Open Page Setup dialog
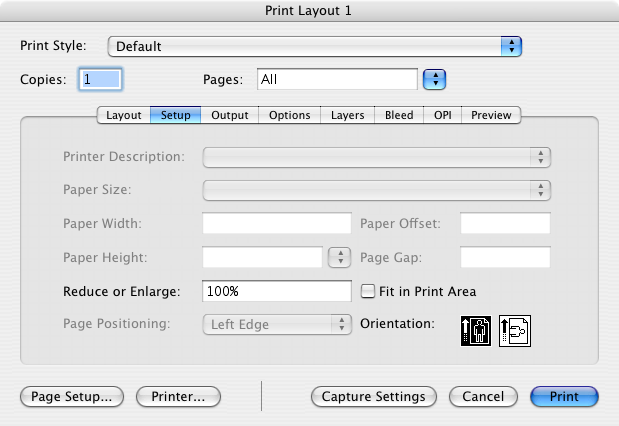This screenshot has width=619, height=426. click(x=72, y=397)
